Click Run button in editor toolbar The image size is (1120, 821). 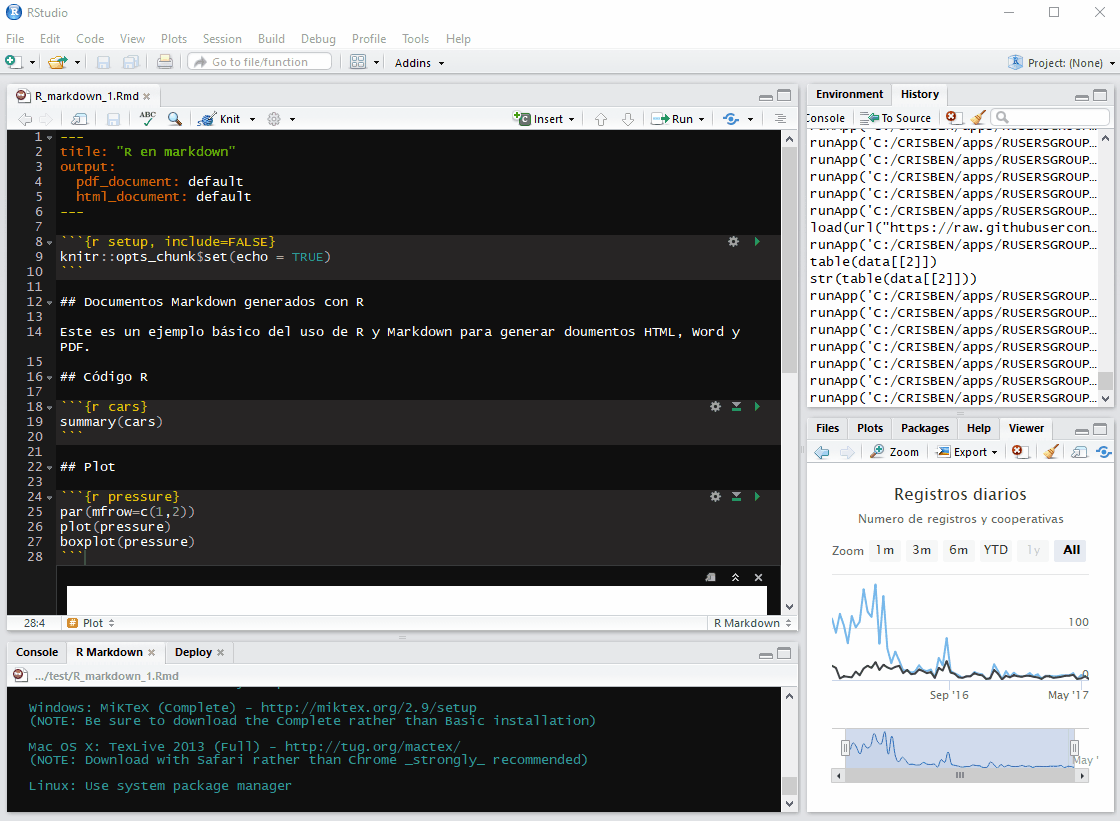click(x=671, y=119)
